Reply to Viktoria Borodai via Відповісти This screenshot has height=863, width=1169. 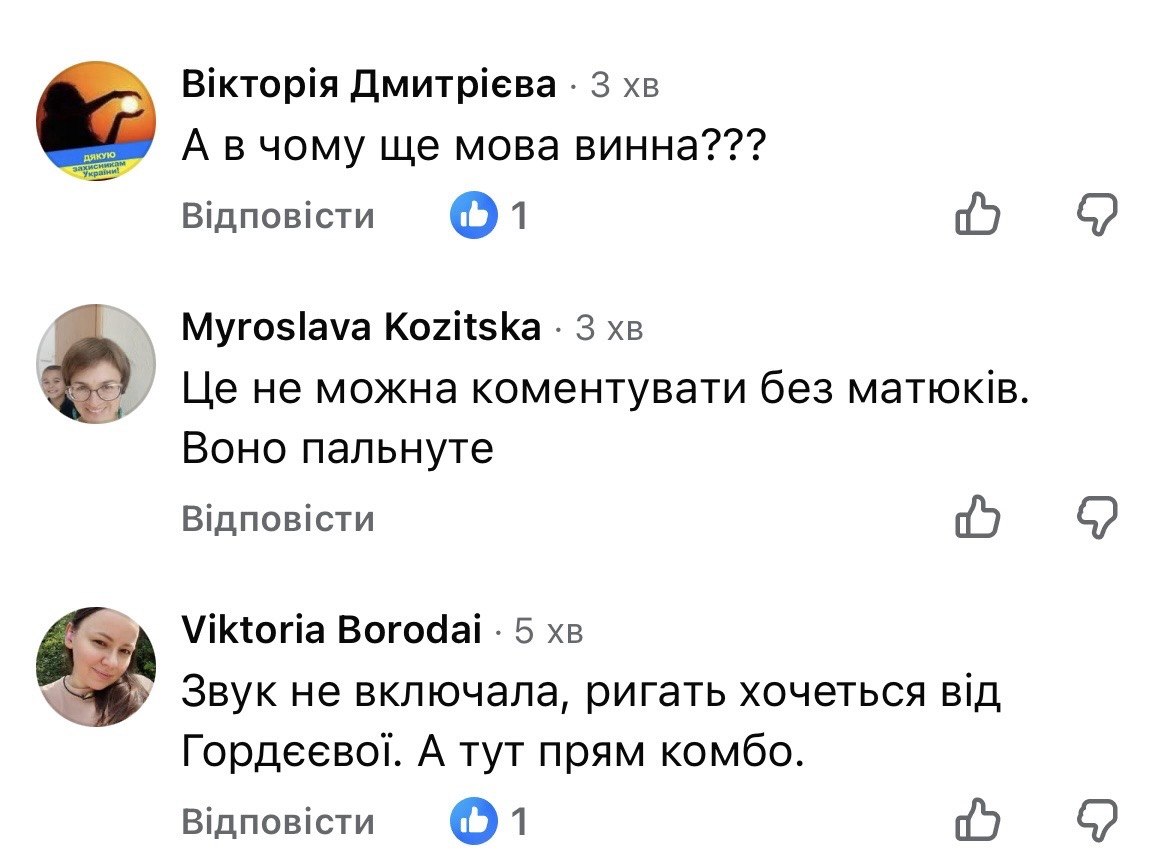[x=278, y=821]
